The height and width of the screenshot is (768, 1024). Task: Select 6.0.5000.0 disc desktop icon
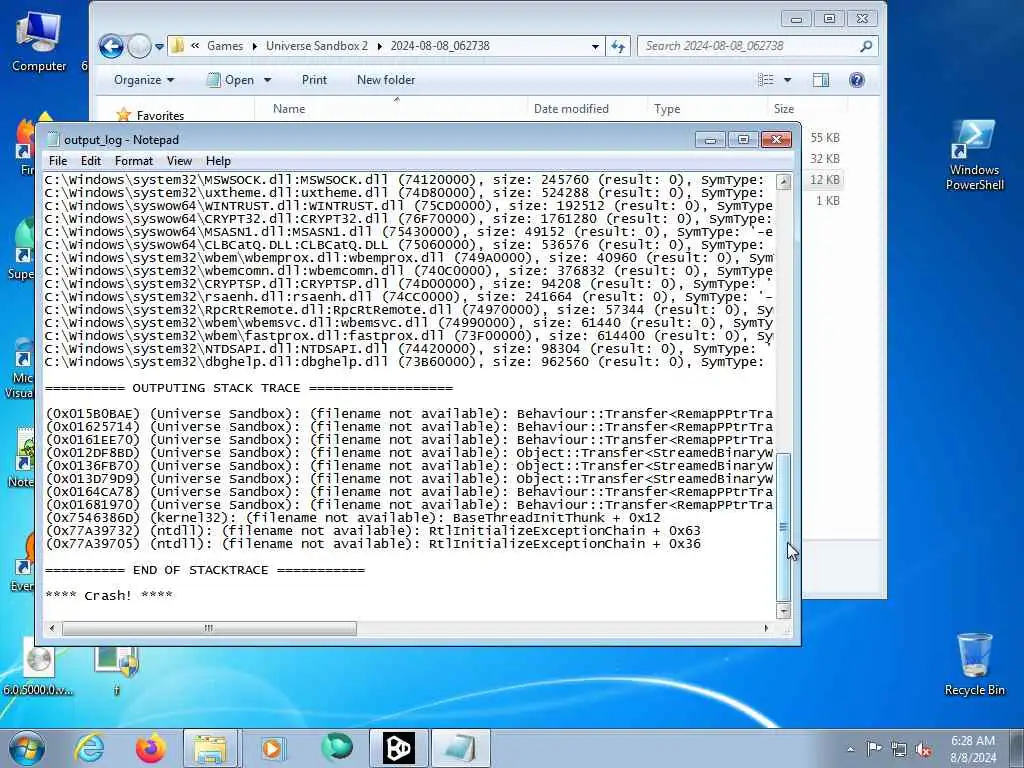[x=38, y=667]
